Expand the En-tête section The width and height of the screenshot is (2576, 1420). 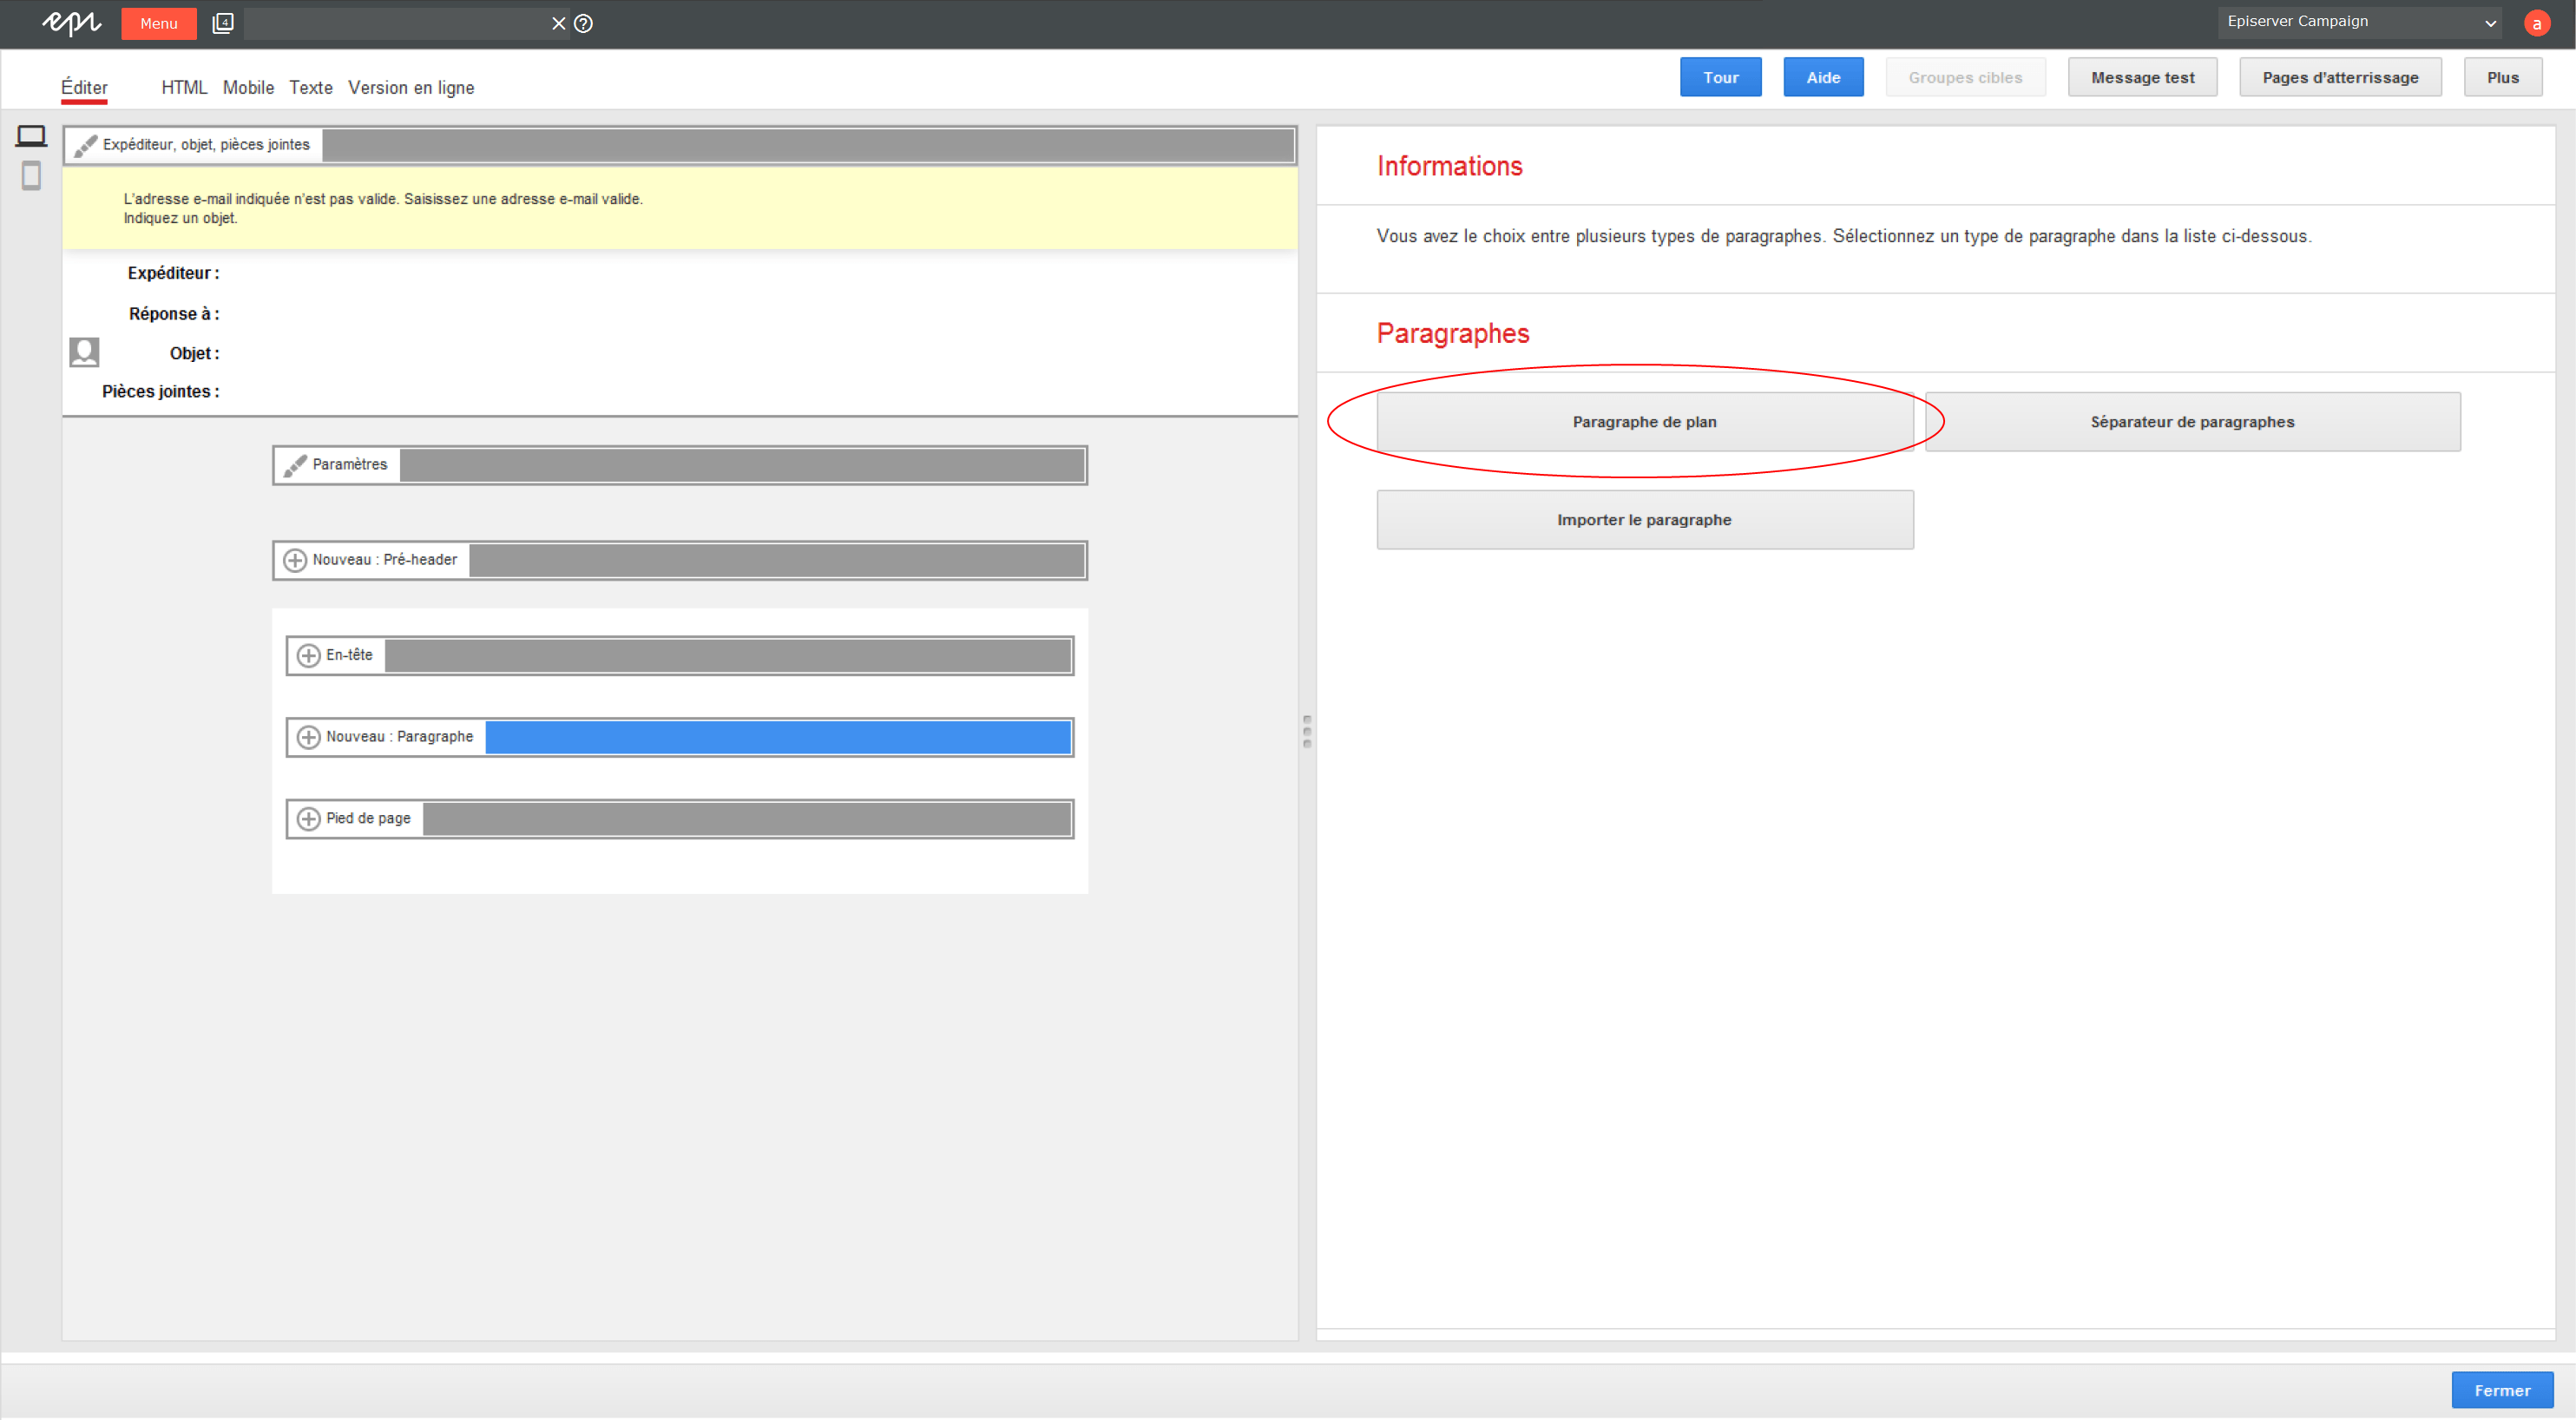coord(306,654)
